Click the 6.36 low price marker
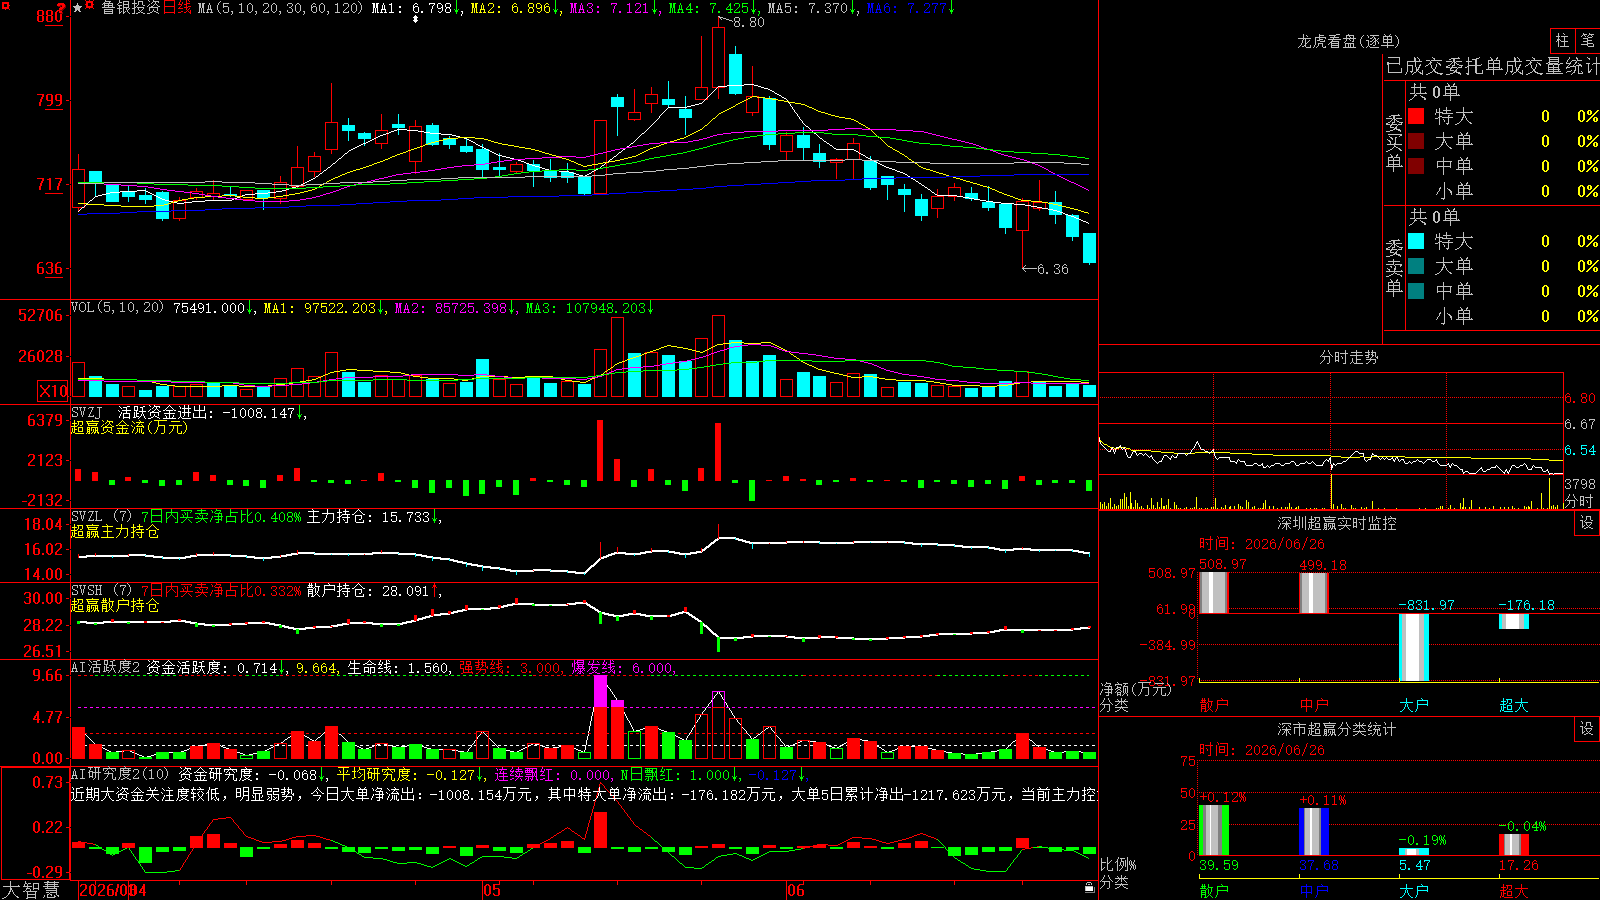Screen dimensions: 1600x900 tap(1052, 269)
